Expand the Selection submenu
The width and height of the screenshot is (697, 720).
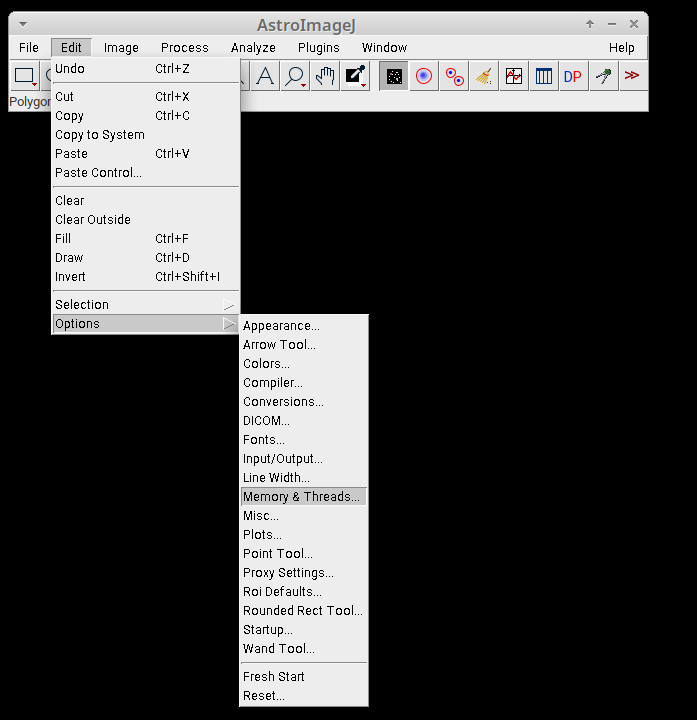(x=146, y=305)
